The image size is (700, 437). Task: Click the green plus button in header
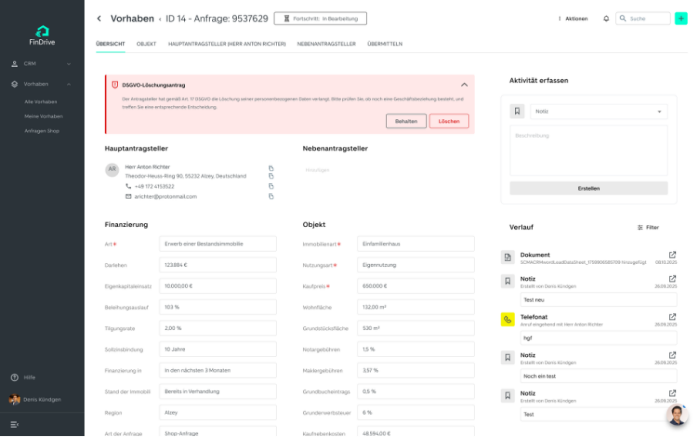click(x=681, y=18)
